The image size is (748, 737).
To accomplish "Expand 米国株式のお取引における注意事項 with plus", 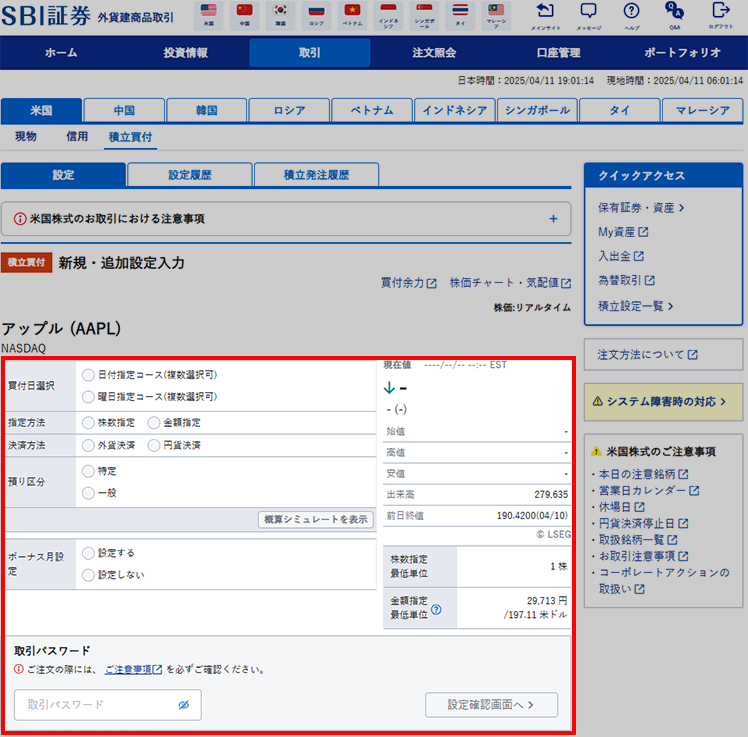I will (x=553, y=218).
